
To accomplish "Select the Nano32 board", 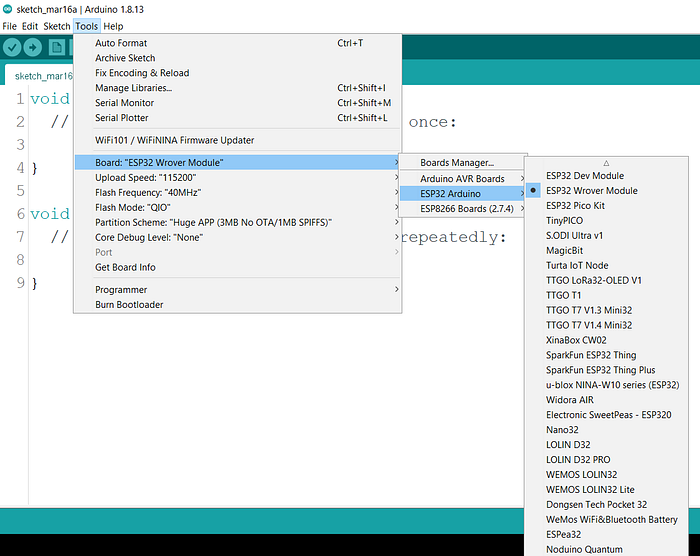I will pos(606,430).
